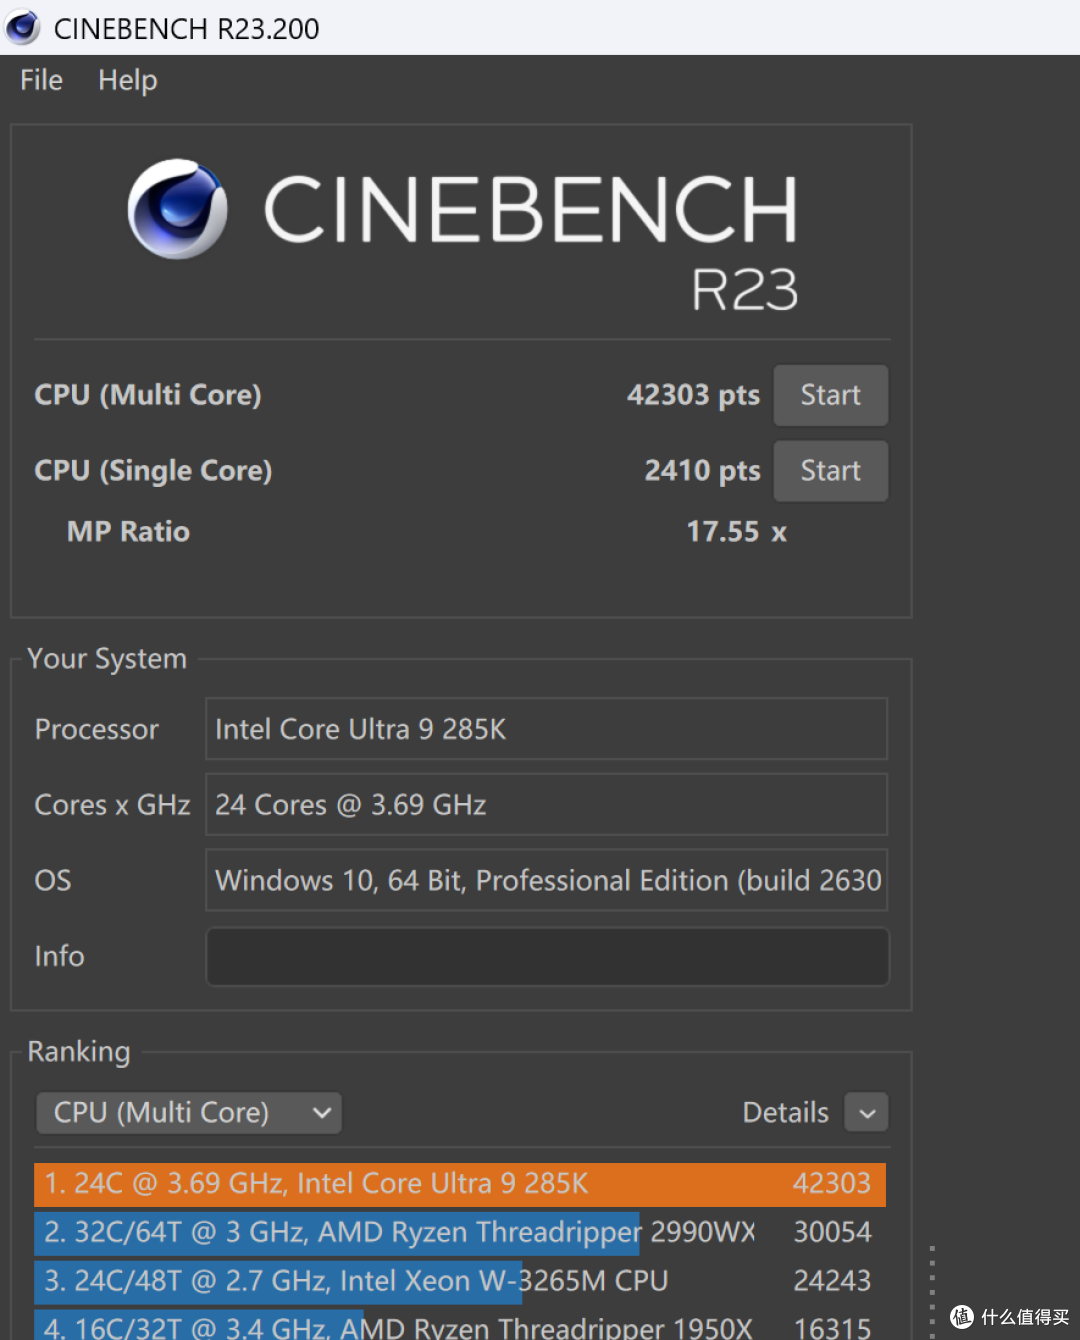Image resolution: width=1080 pixels, height=1340 pixels.
Task: Click the 2410 pts single core score
Action: [702, 471]
